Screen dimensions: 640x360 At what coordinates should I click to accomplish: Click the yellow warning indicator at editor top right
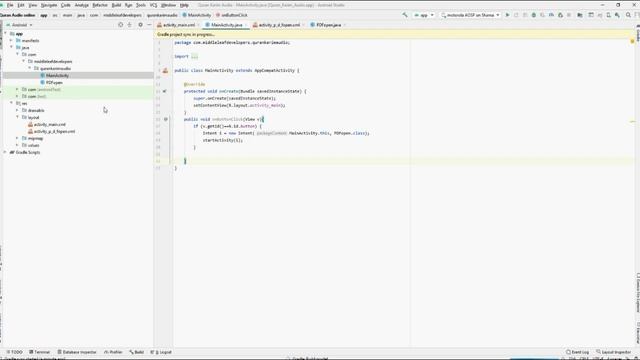(632, 42)
